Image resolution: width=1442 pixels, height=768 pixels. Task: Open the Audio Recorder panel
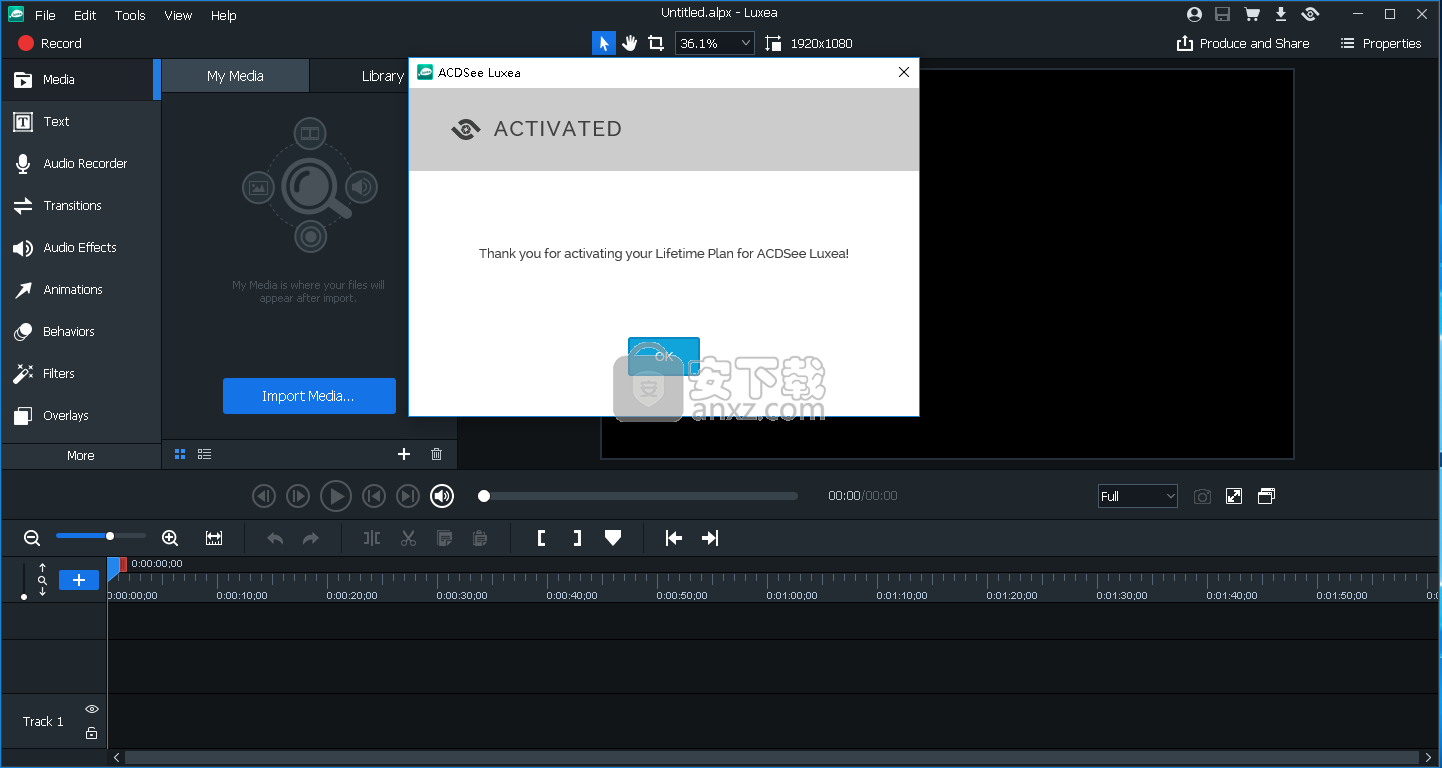(x=80, y=163)
